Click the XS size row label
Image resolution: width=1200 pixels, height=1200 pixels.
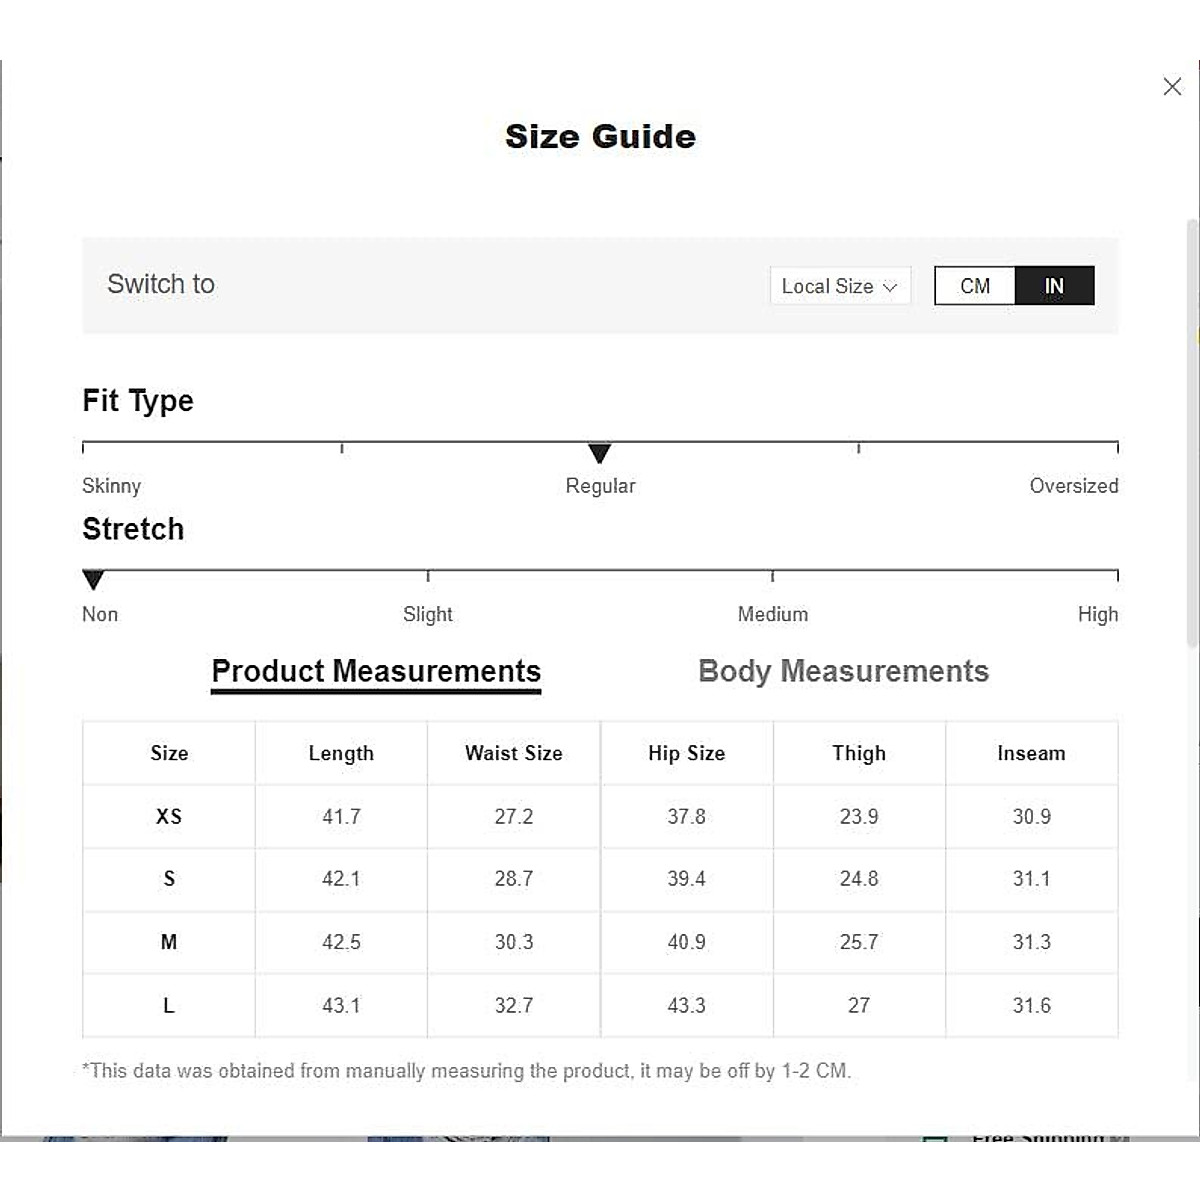click(x=169, y=816)
